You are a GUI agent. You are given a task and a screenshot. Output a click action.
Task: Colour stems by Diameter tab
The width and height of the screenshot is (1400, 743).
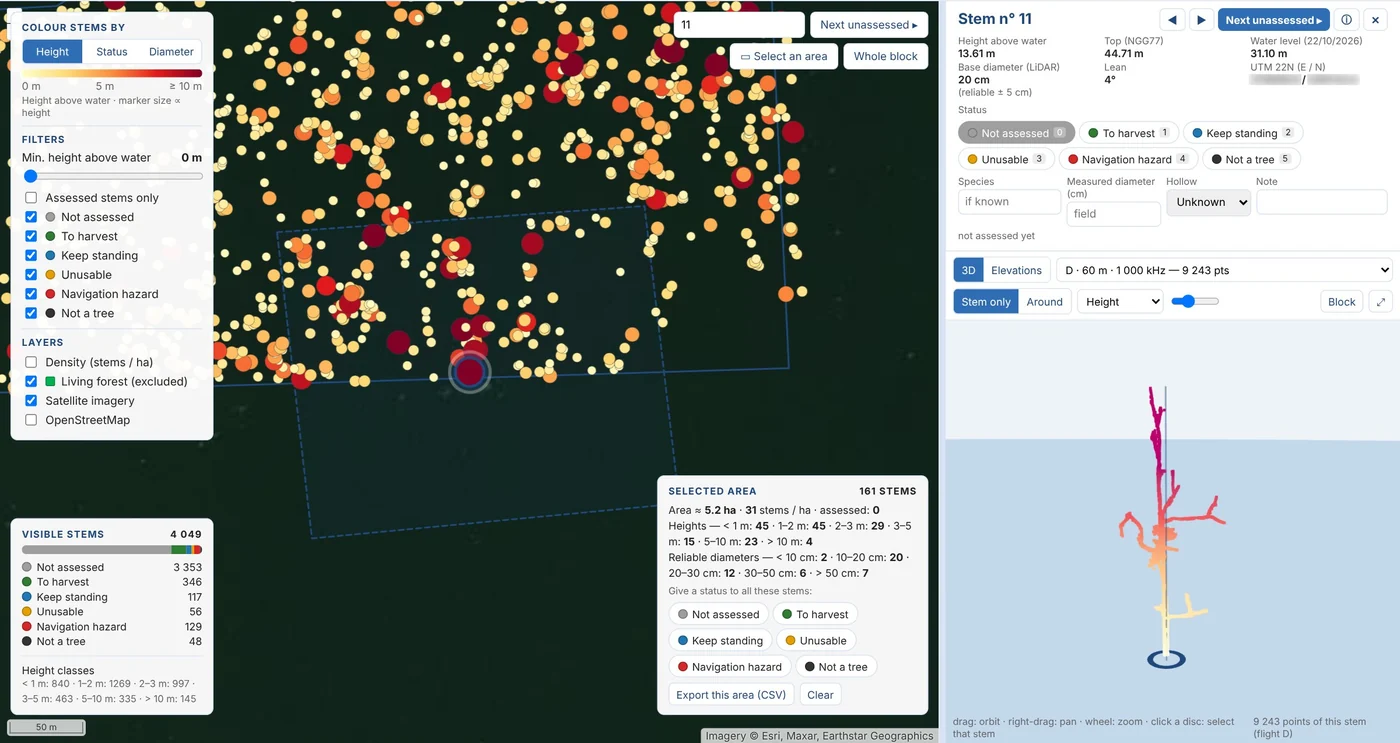[171, 52]
